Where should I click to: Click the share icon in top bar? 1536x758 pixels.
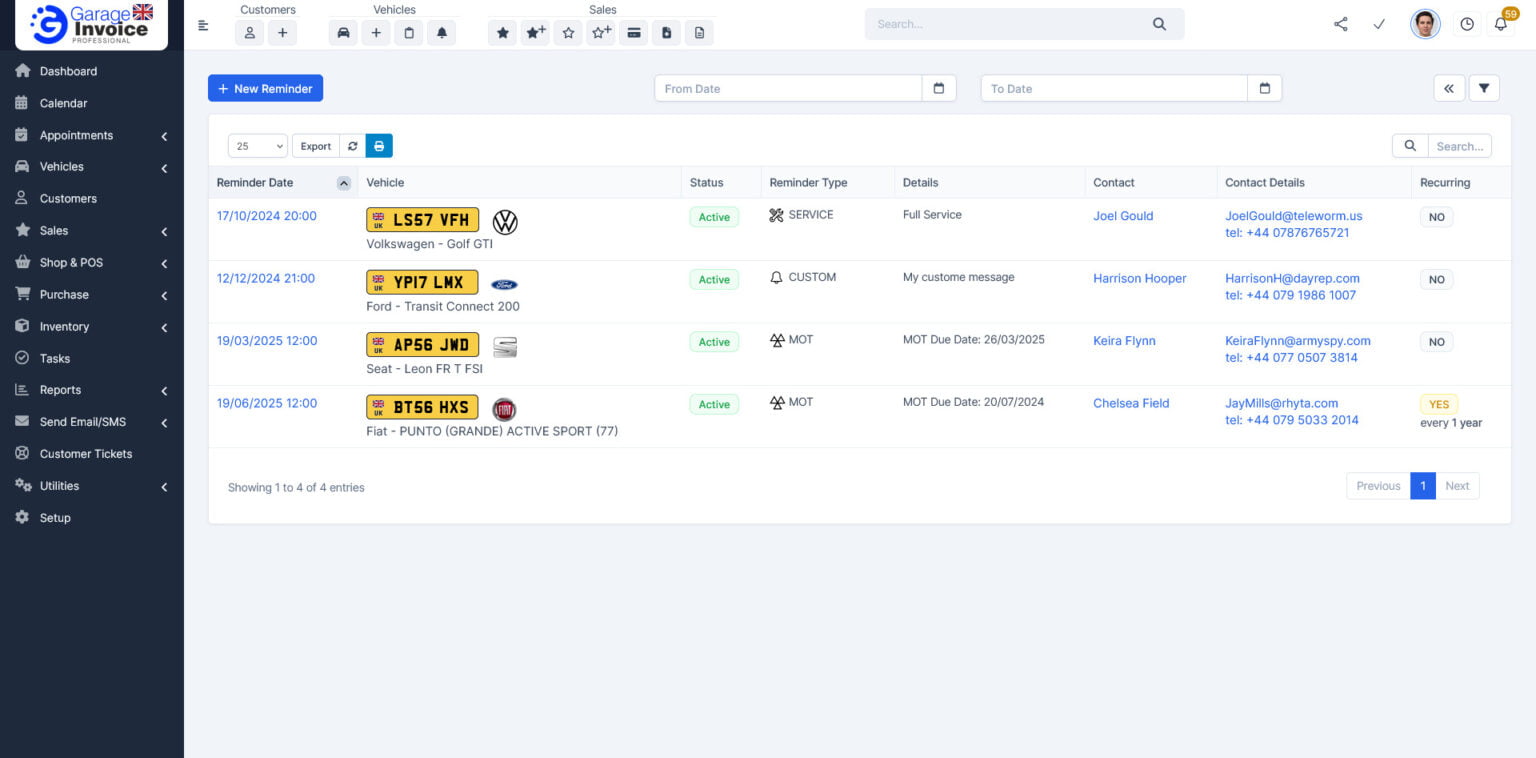[1340, 24]
